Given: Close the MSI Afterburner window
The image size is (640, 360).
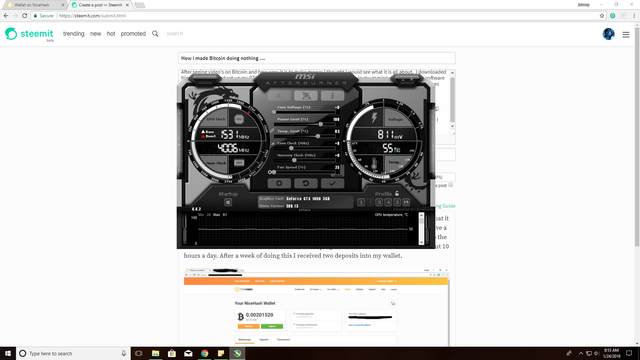Looking at the screenshot, I should (411, 80).
